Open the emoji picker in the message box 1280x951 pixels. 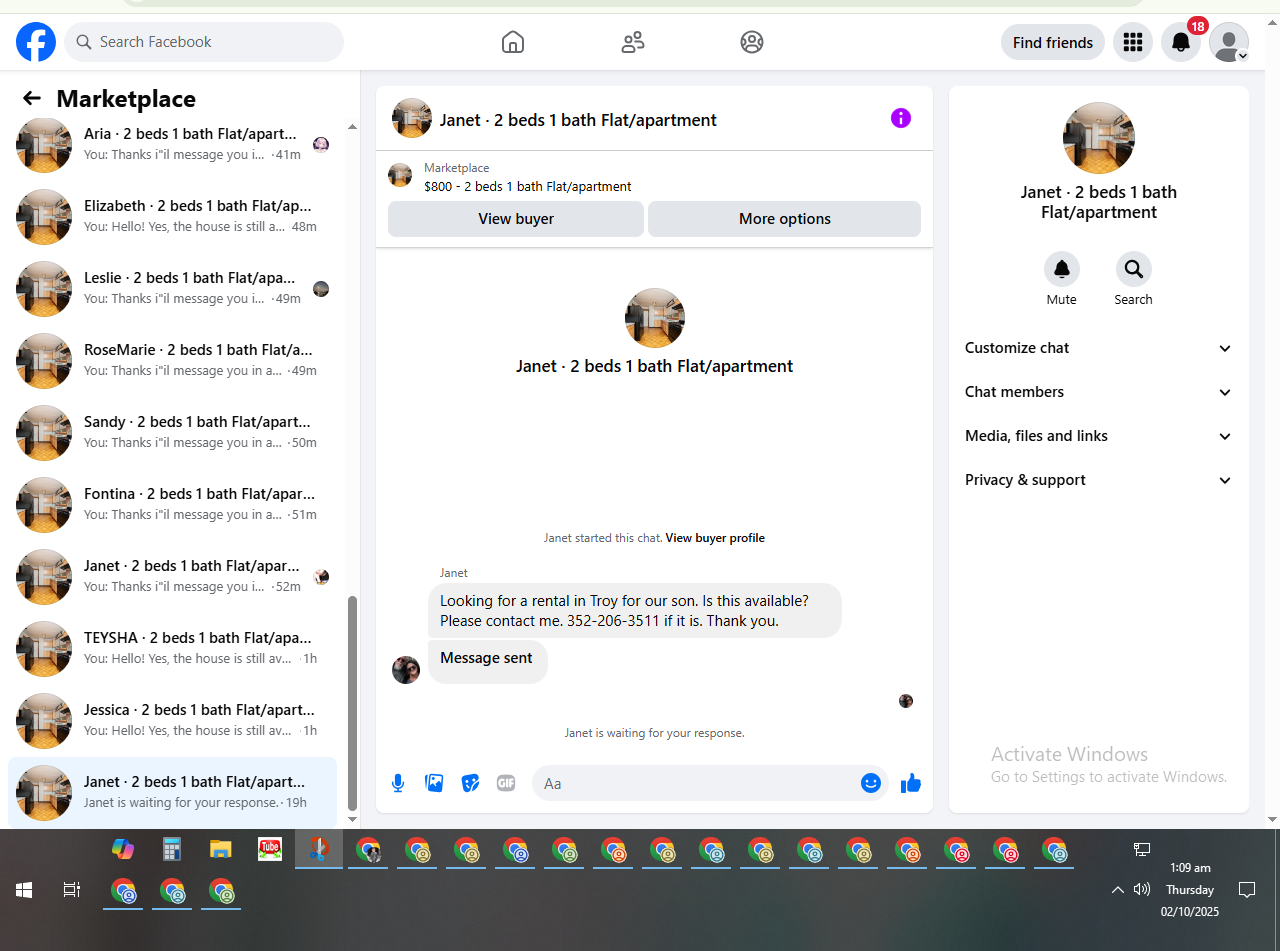871,783
